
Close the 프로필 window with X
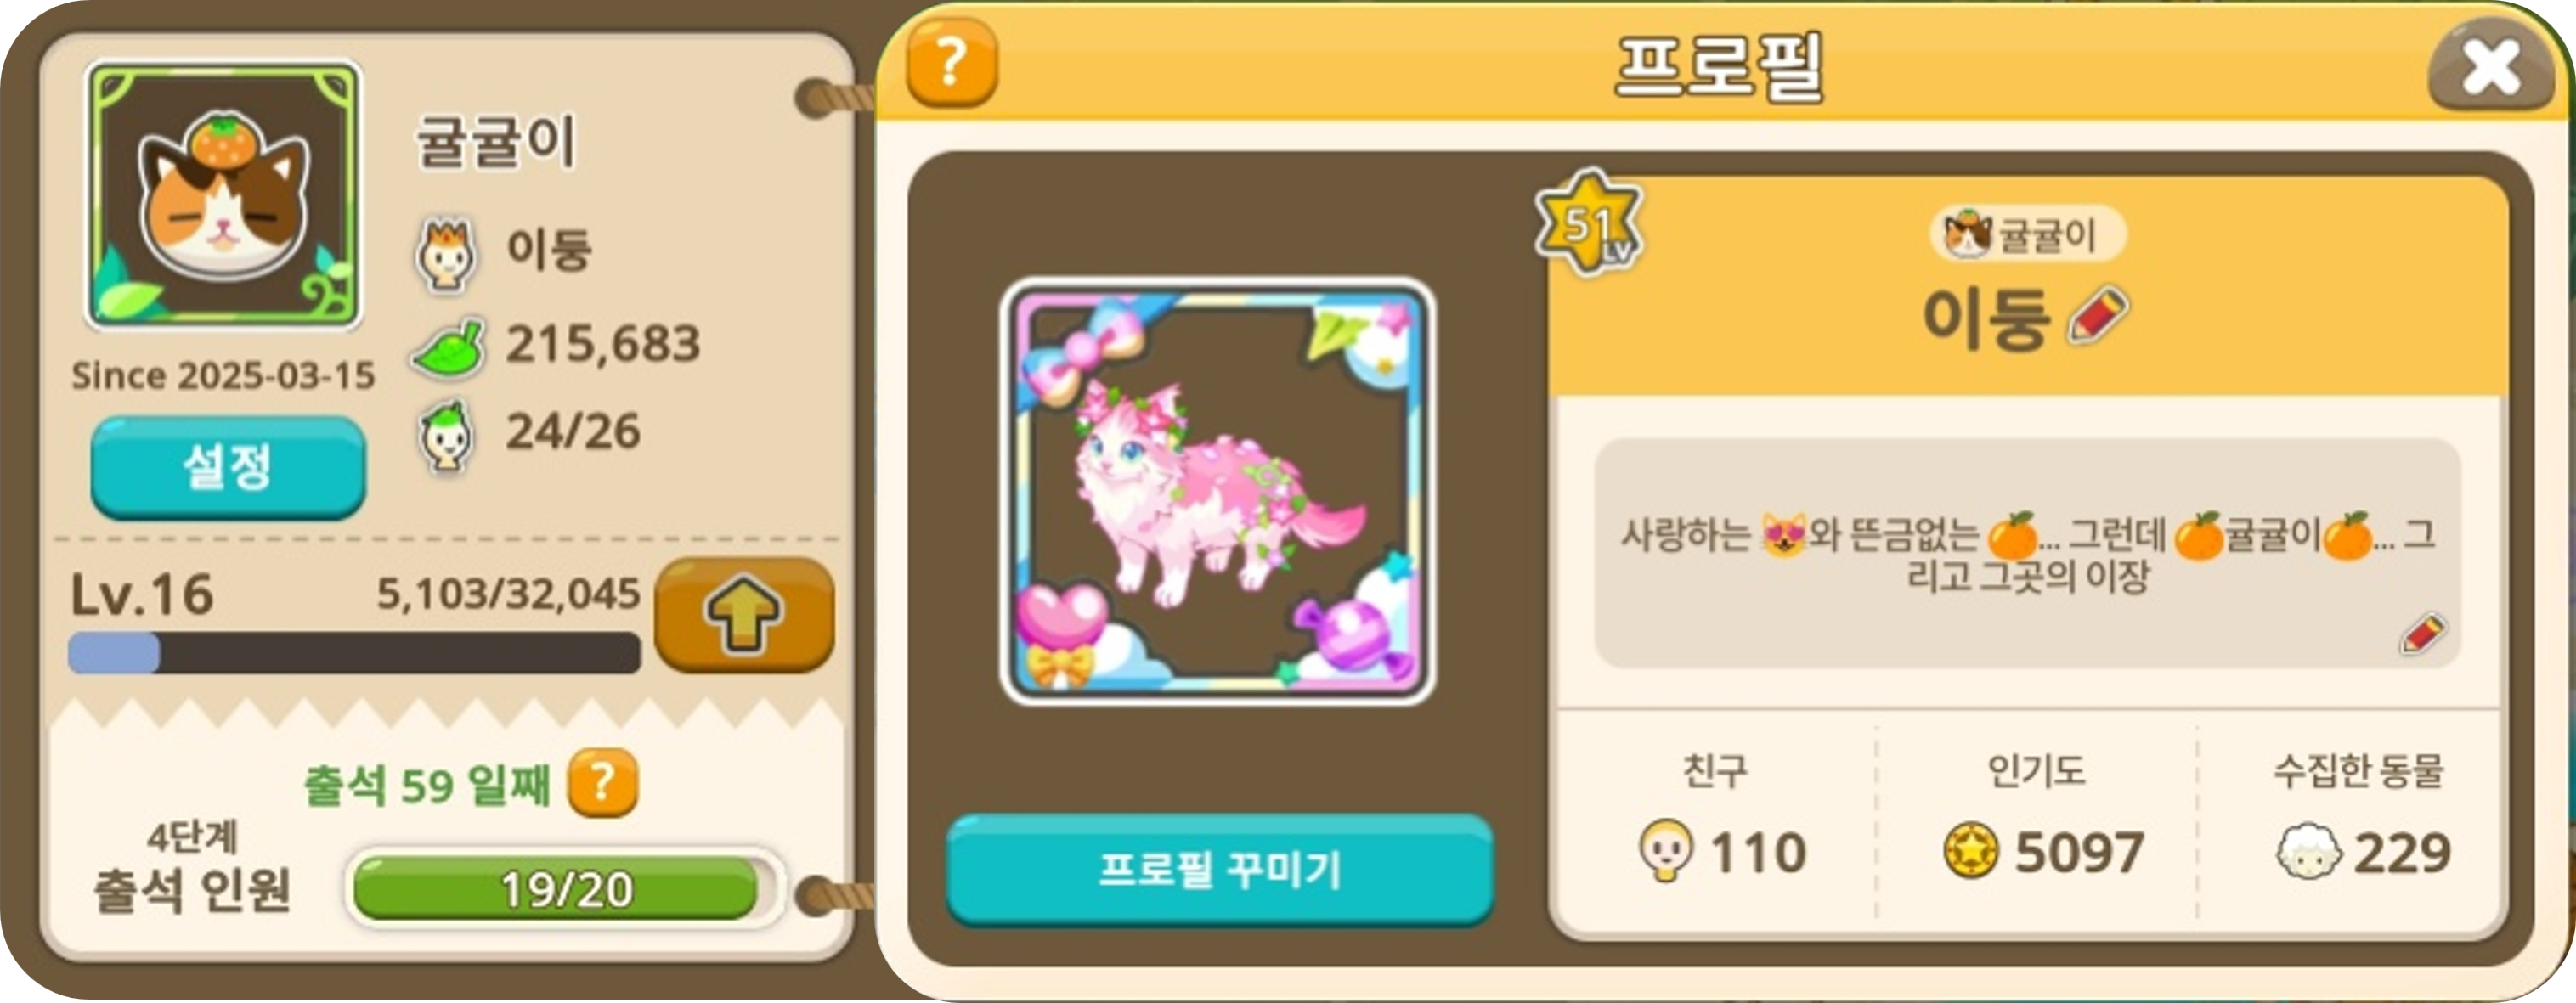pos(2490,66)
